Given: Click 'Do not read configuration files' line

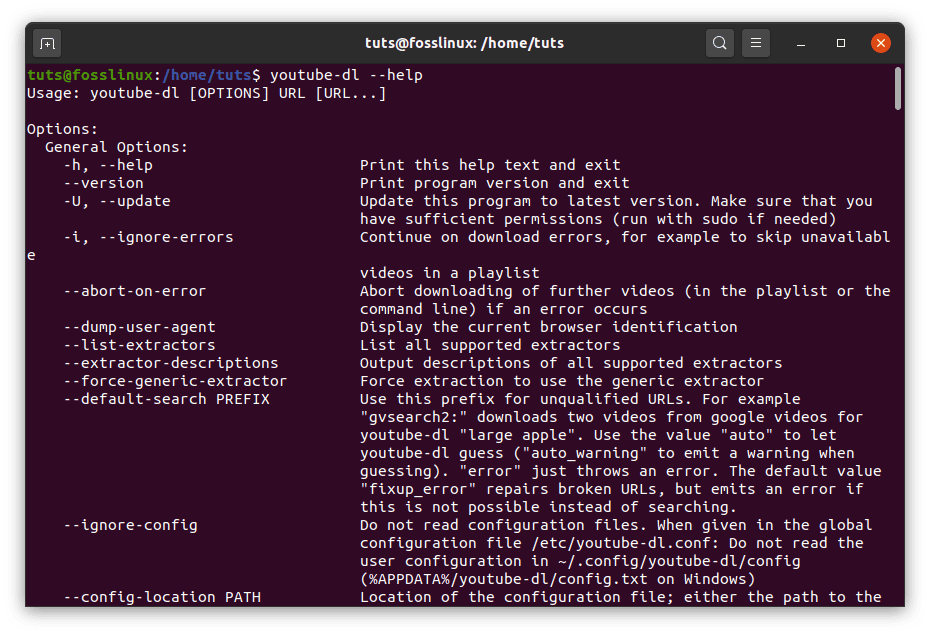Looking at the screenshot, I should pyautogui.click(x=616, y=525).
